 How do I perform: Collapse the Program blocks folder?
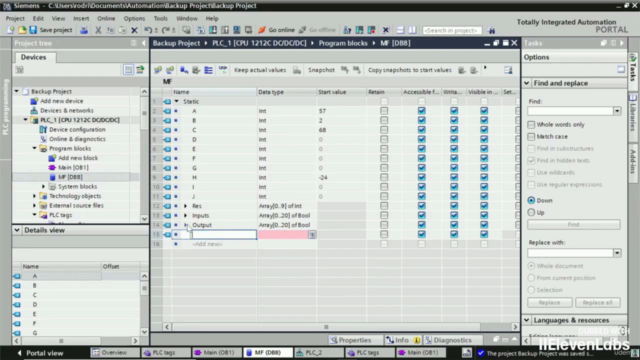click(35, 149)
